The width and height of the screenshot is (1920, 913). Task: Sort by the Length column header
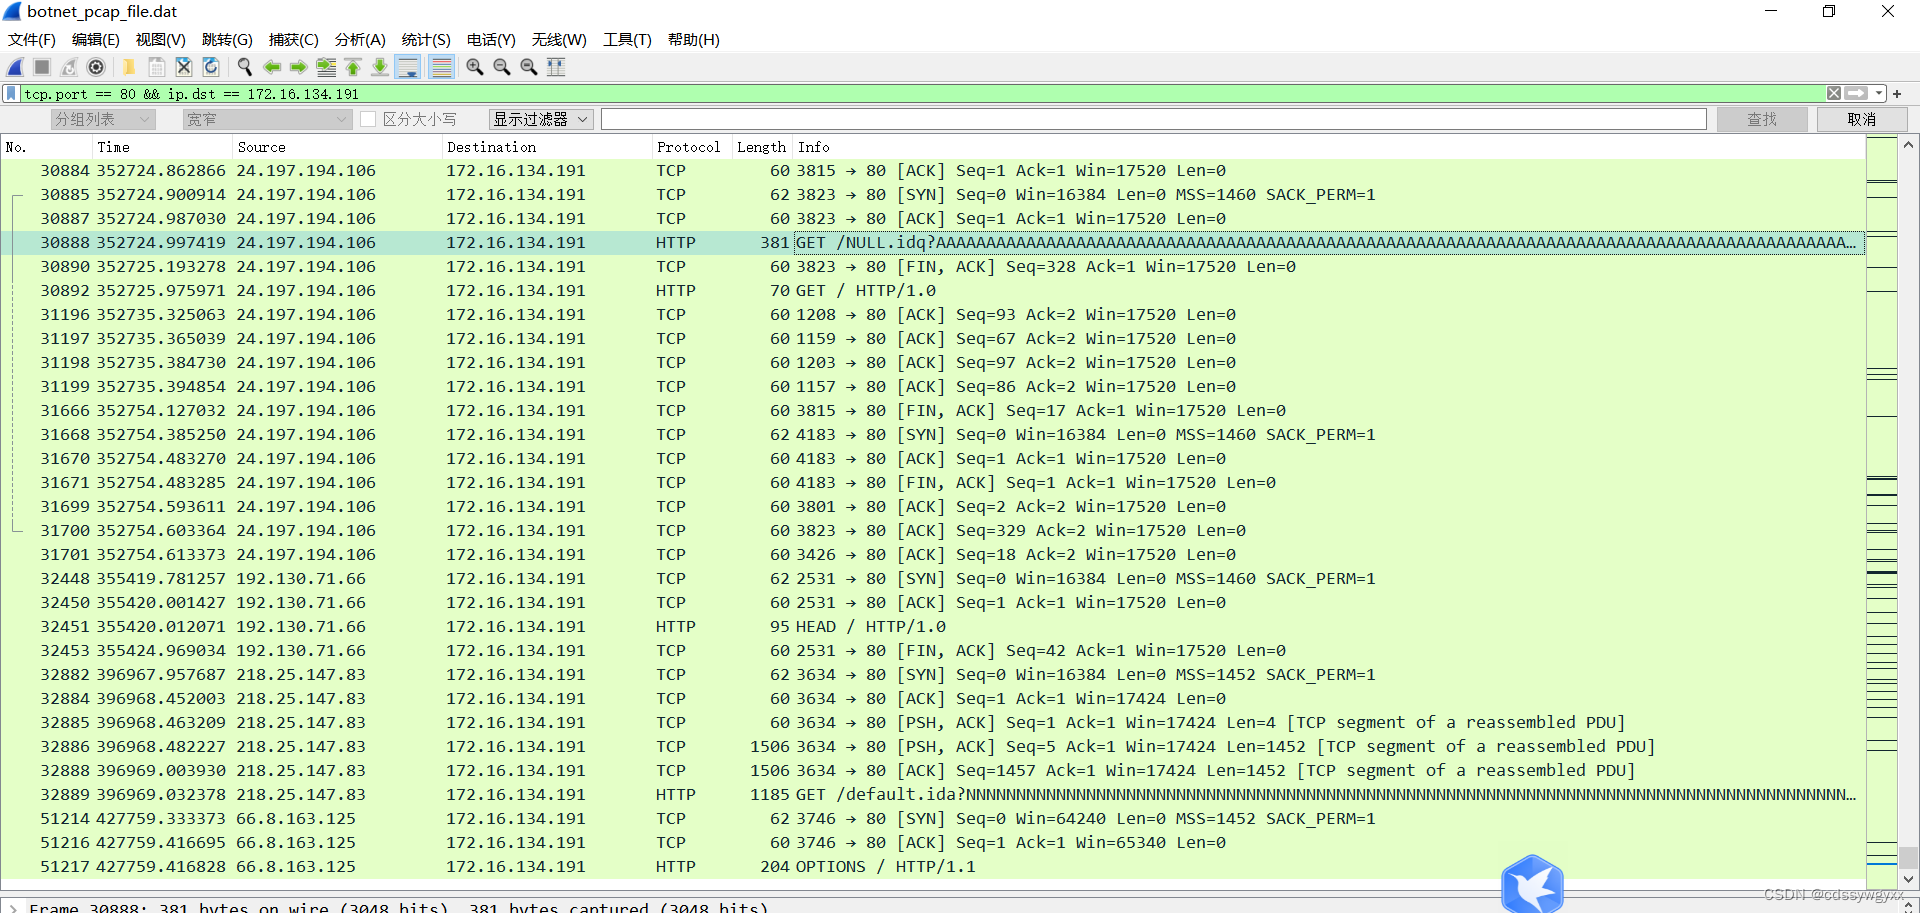pos(762,147)
